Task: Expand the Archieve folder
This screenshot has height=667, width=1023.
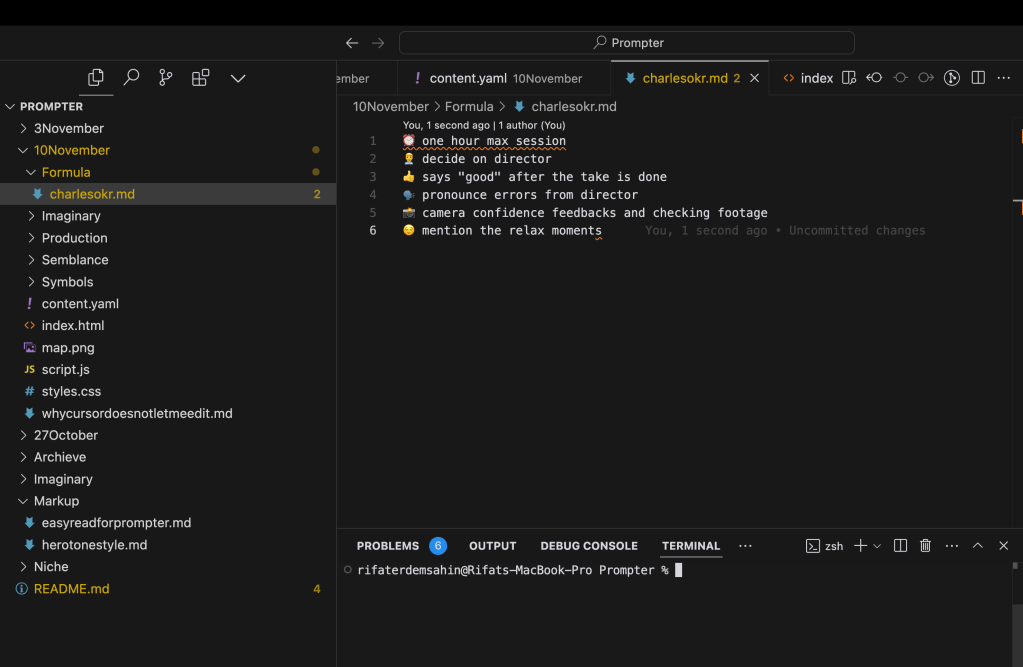Action: coord(168,458)
